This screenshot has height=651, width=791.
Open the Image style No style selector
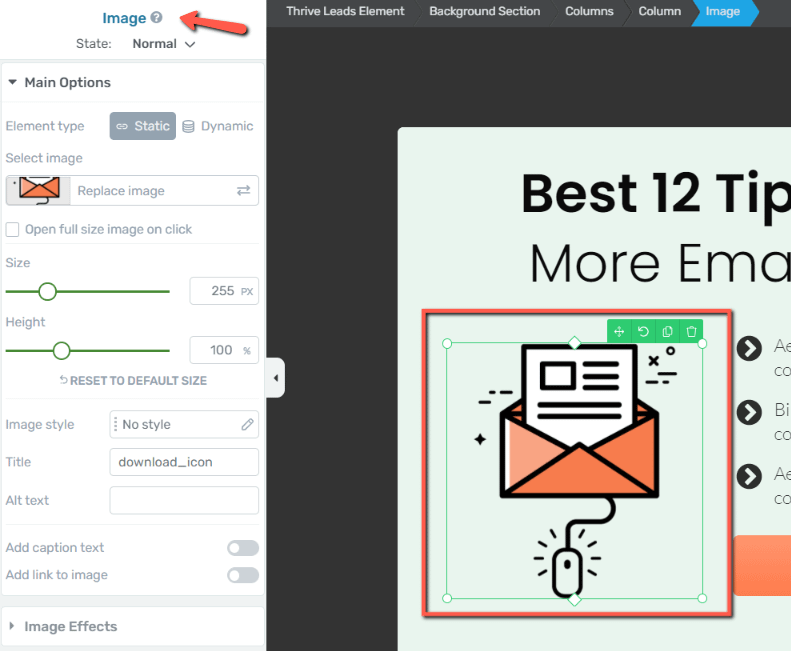[x=184, y=424]
